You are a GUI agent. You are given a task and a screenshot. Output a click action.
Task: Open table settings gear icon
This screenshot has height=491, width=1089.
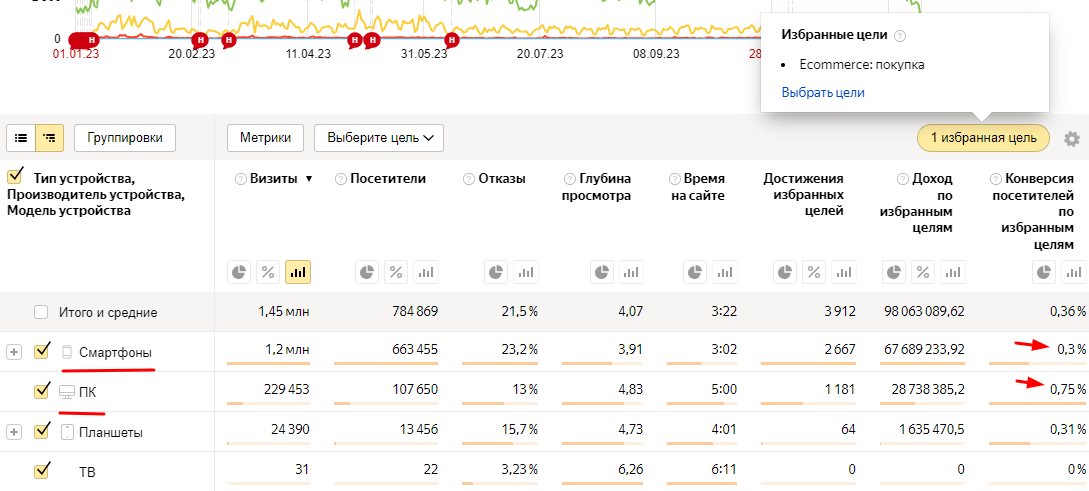tap(1072, 138)
